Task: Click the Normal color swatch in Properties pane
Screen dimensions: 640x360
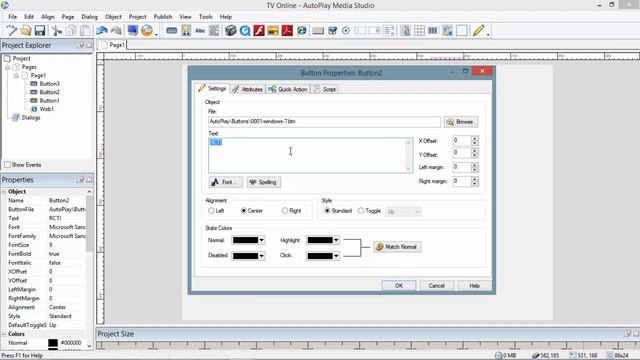Action: coord(53,343)
